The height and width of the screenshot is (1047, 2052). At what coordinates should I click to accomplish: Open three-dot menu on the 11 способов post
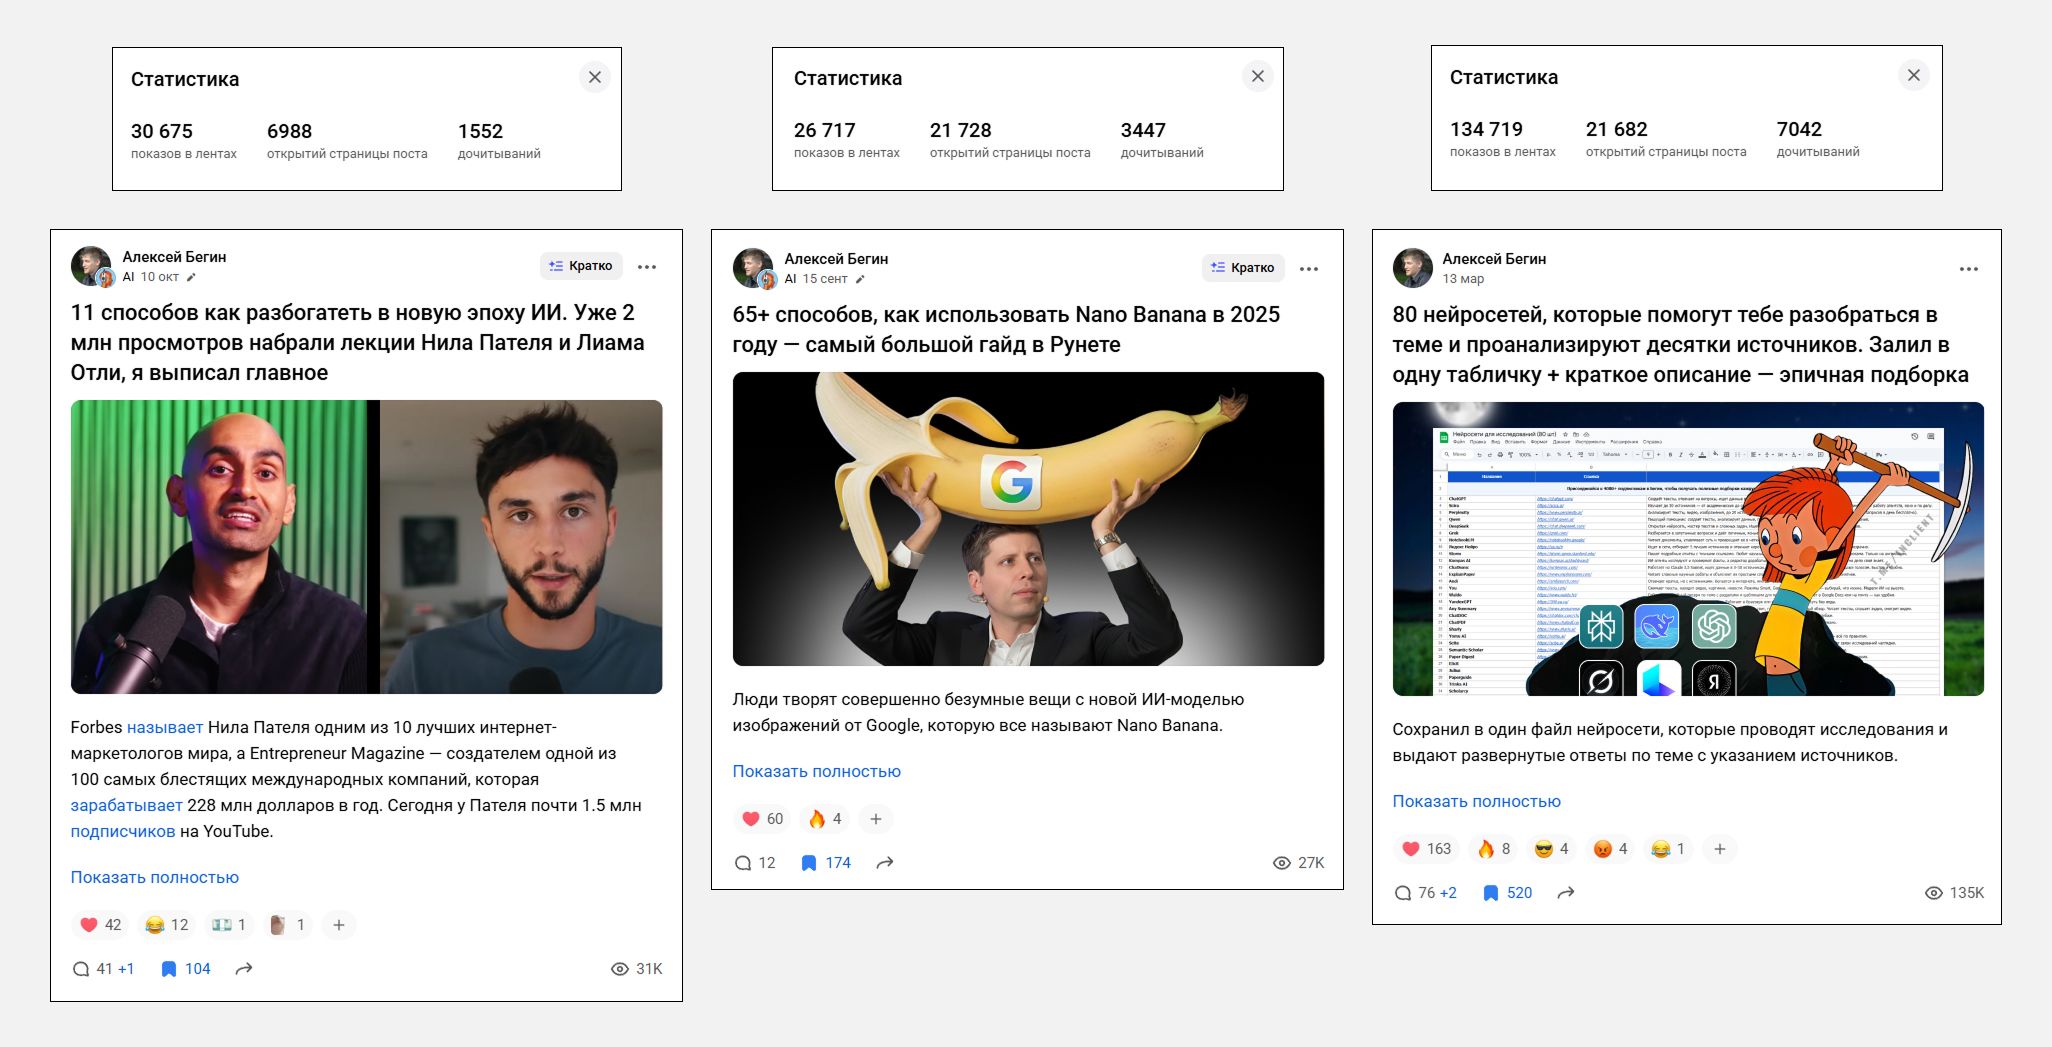[x=647, y=267]
